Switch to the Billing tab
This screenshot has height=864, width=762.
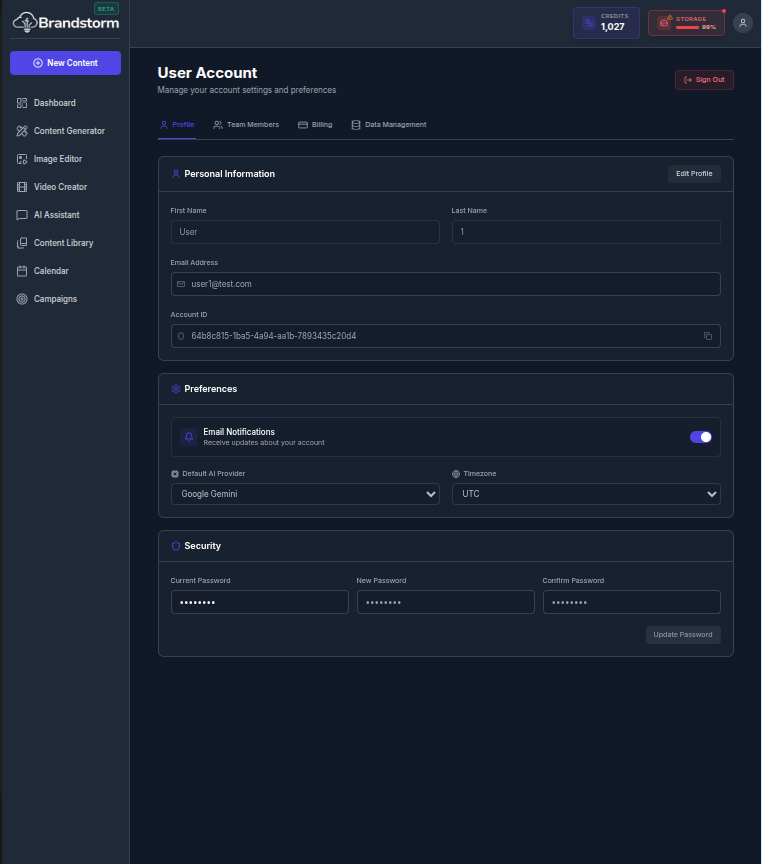315,125
